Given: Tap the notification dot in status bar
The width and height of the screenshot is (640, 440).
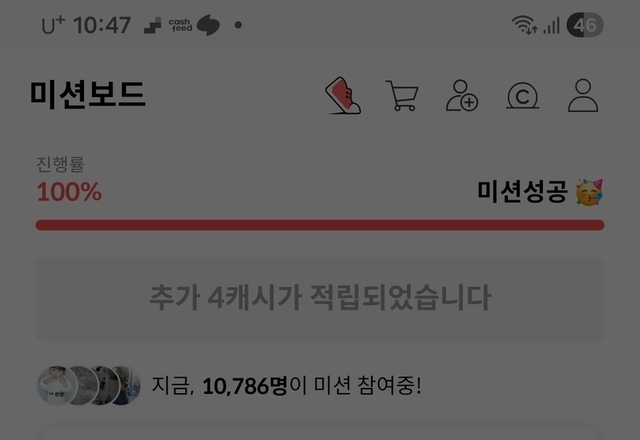Looking at the screenshot, I should (238, 25).
